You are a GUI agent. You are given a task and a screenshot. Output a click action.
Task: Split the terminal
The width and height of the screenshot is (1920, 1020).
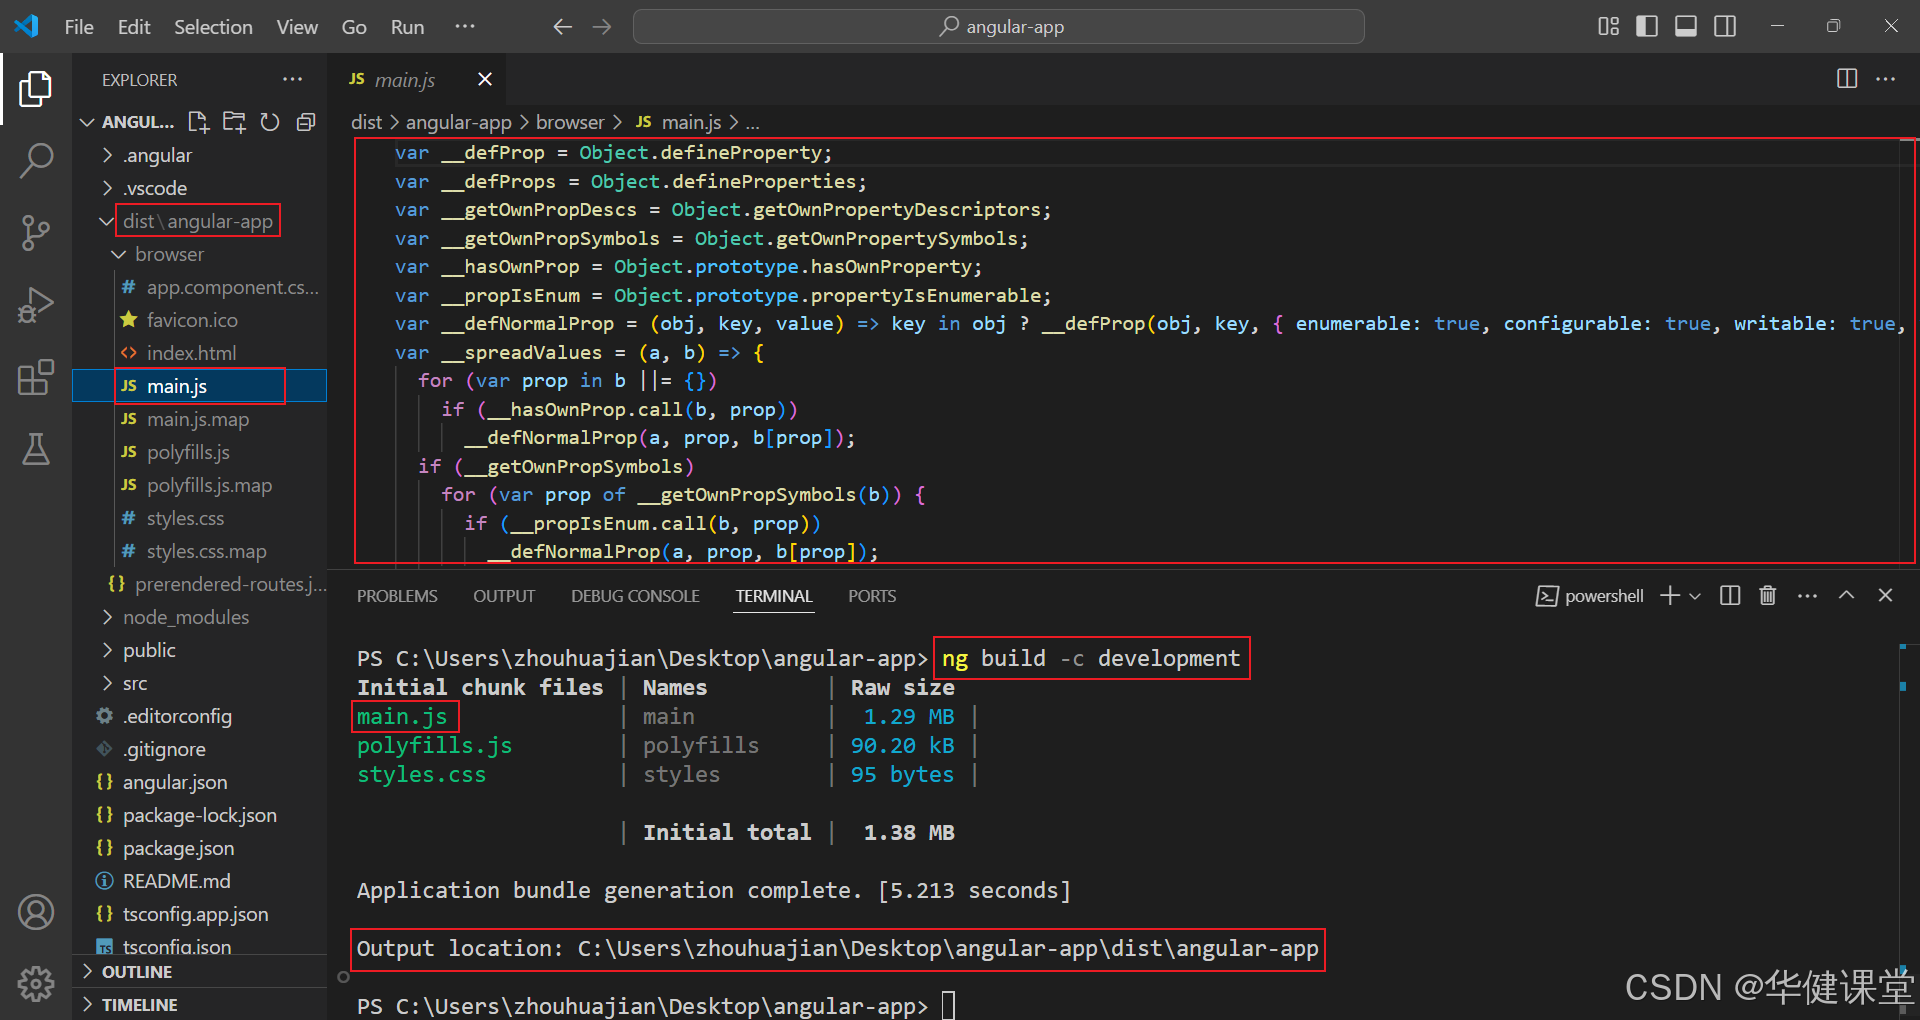coord(1730,596)
